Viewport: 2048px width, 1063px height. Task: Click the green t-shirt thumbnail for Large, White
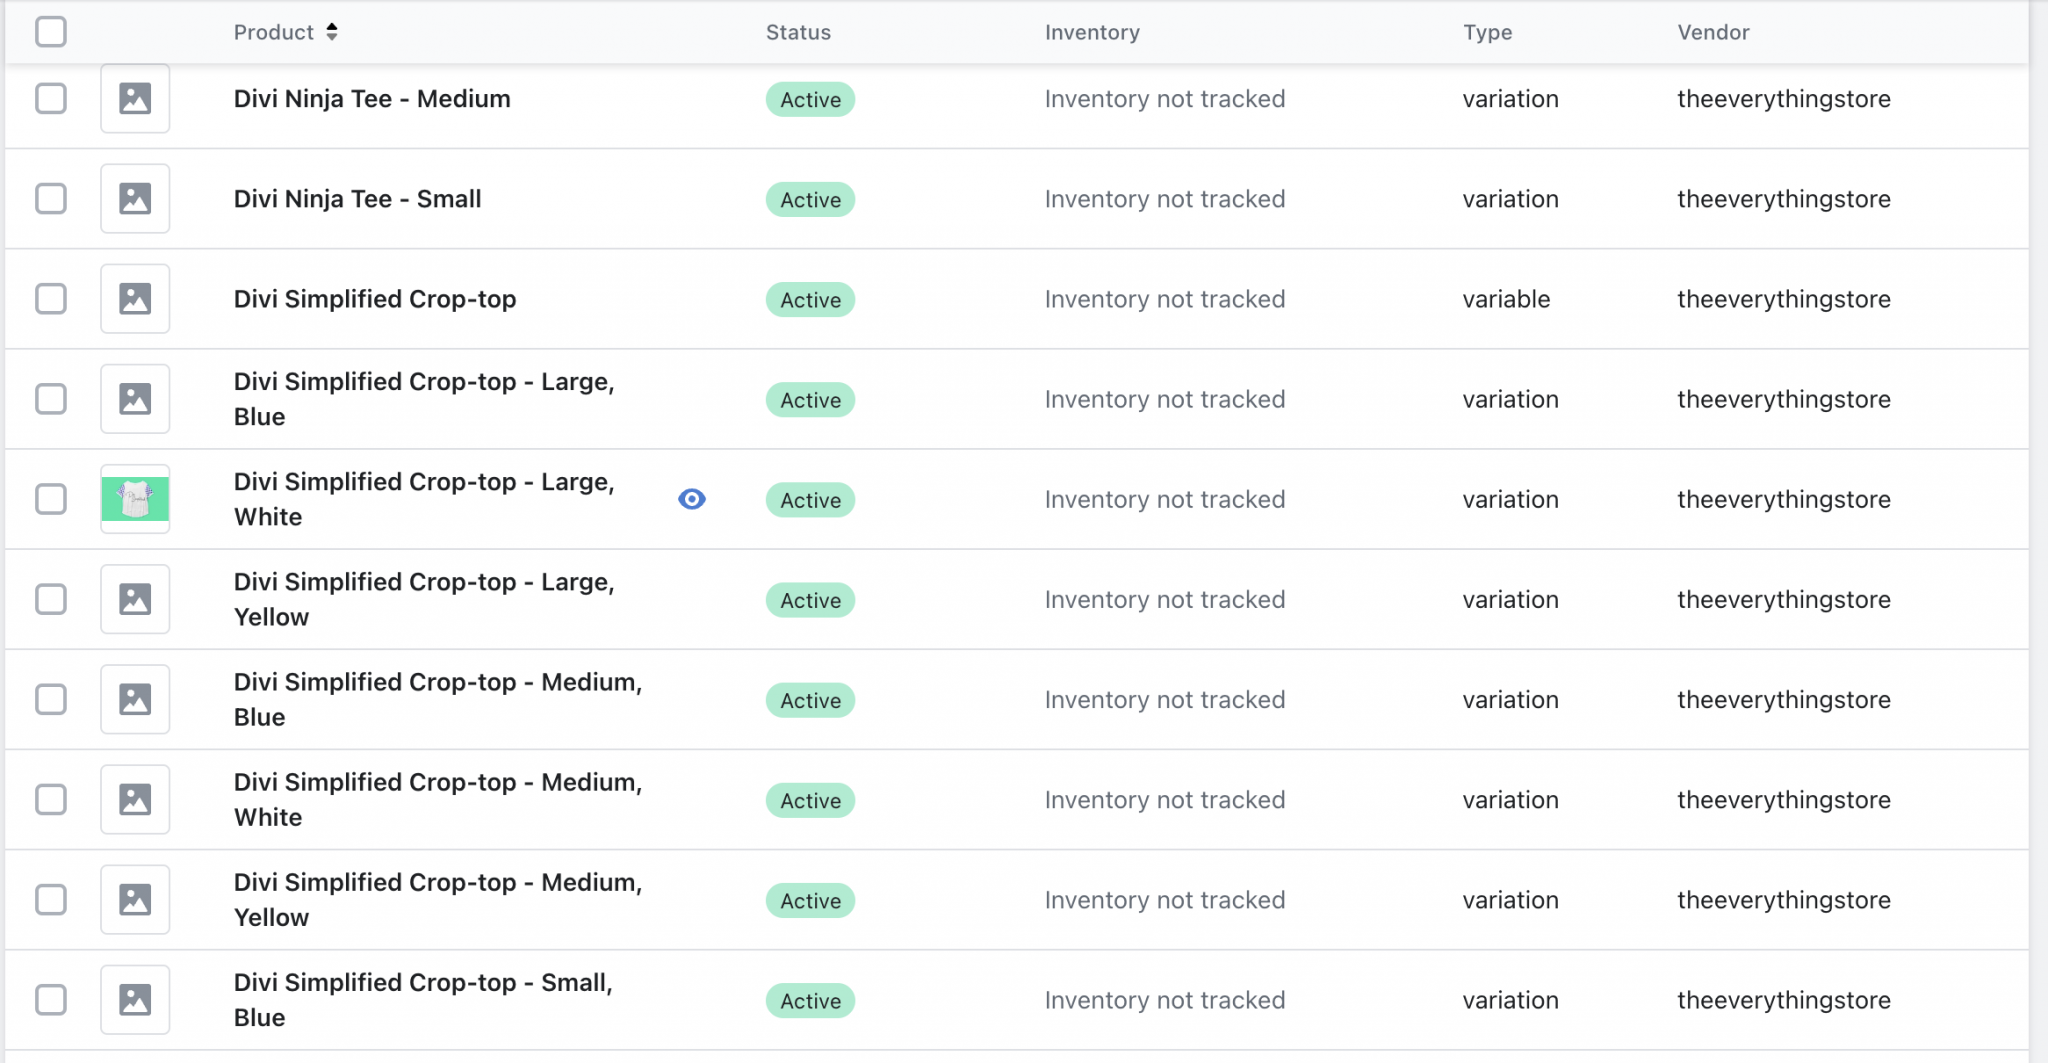(135, 499)
